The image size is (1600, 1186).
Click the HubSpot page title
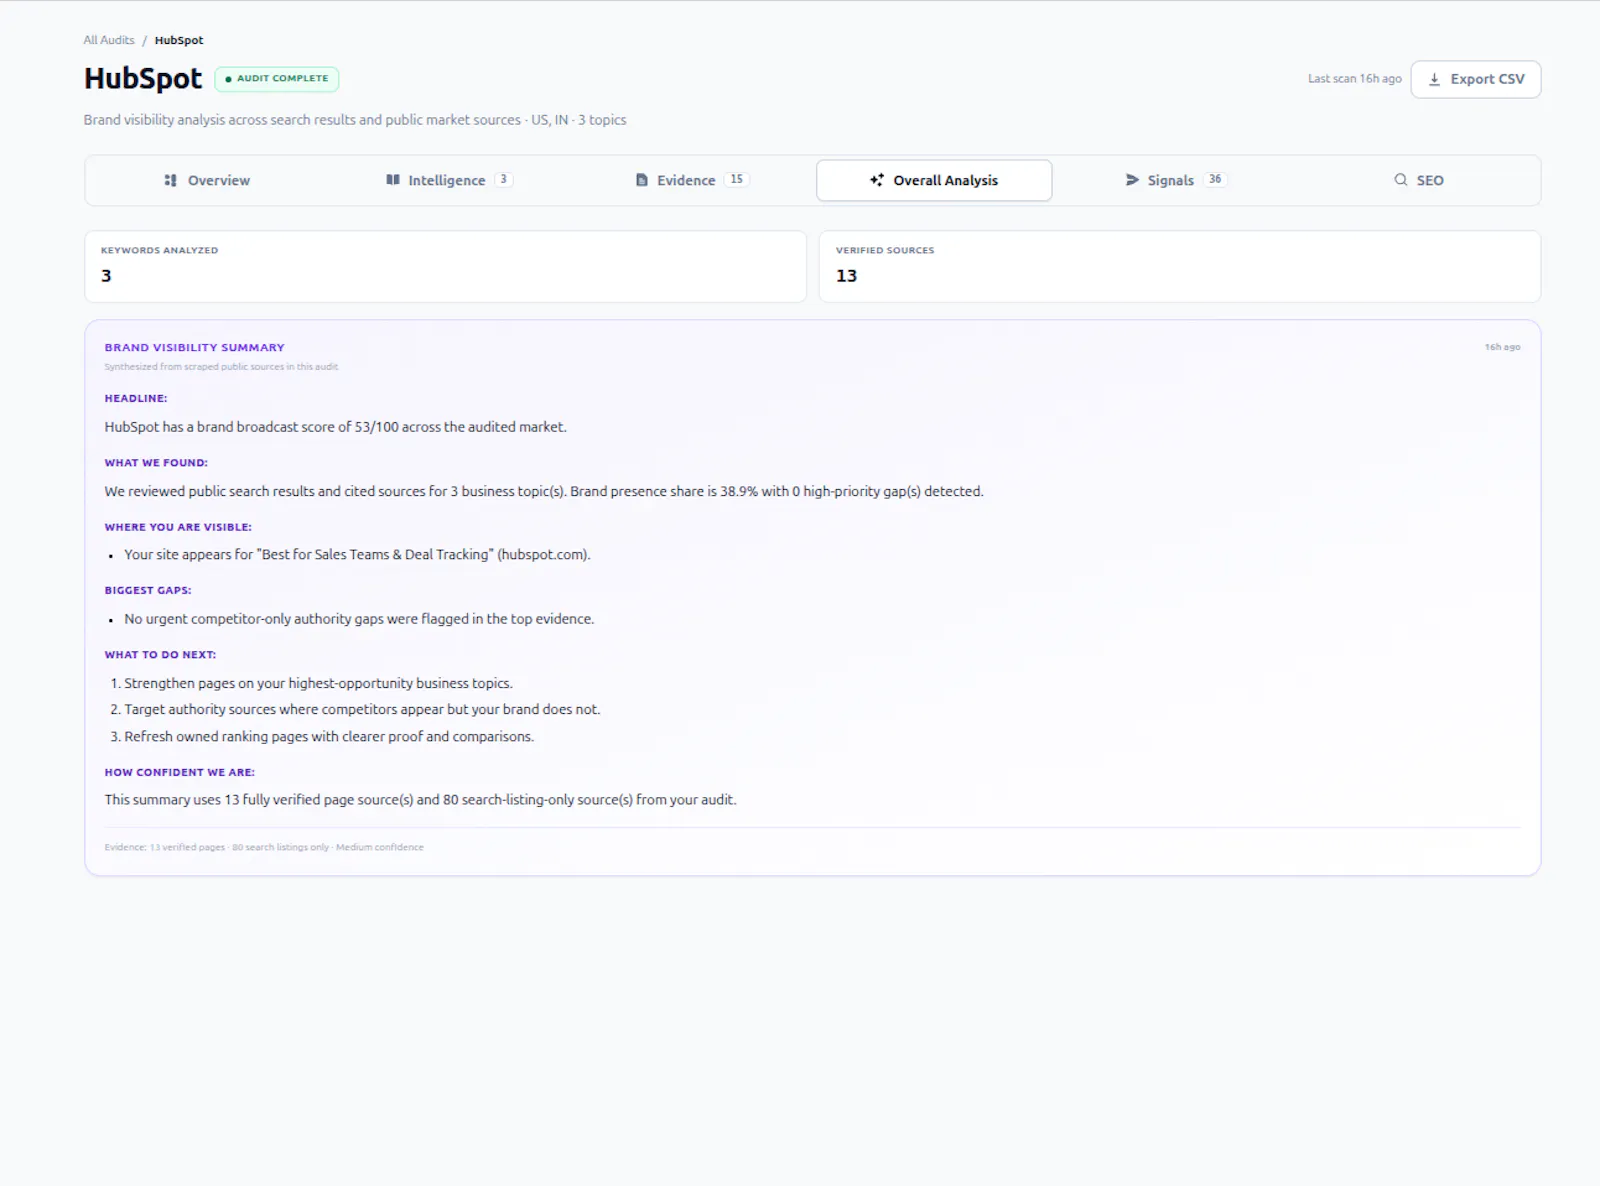(143, 78)
